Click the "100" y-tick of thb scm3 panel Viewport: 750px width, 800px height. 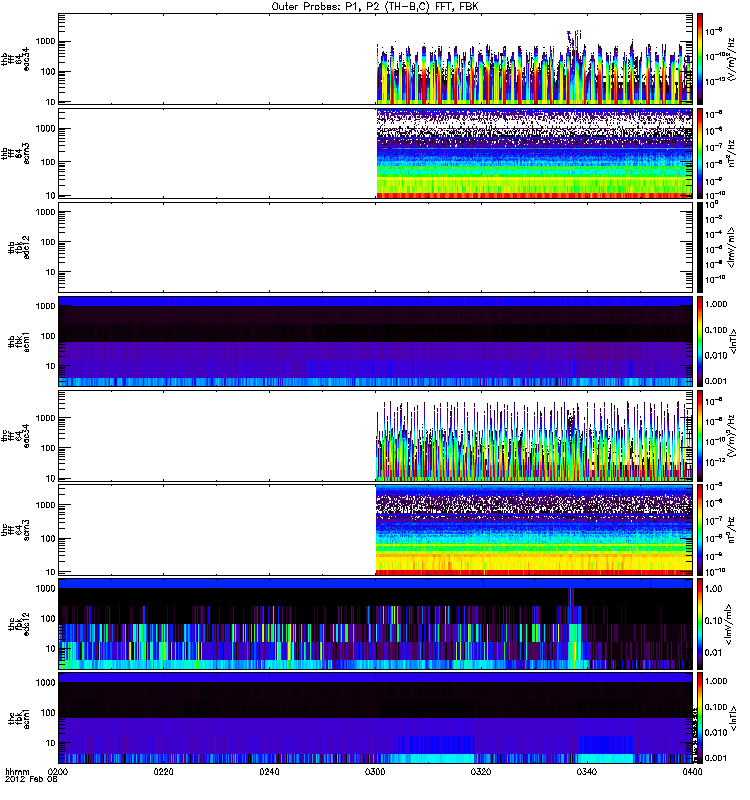point(48,162)
